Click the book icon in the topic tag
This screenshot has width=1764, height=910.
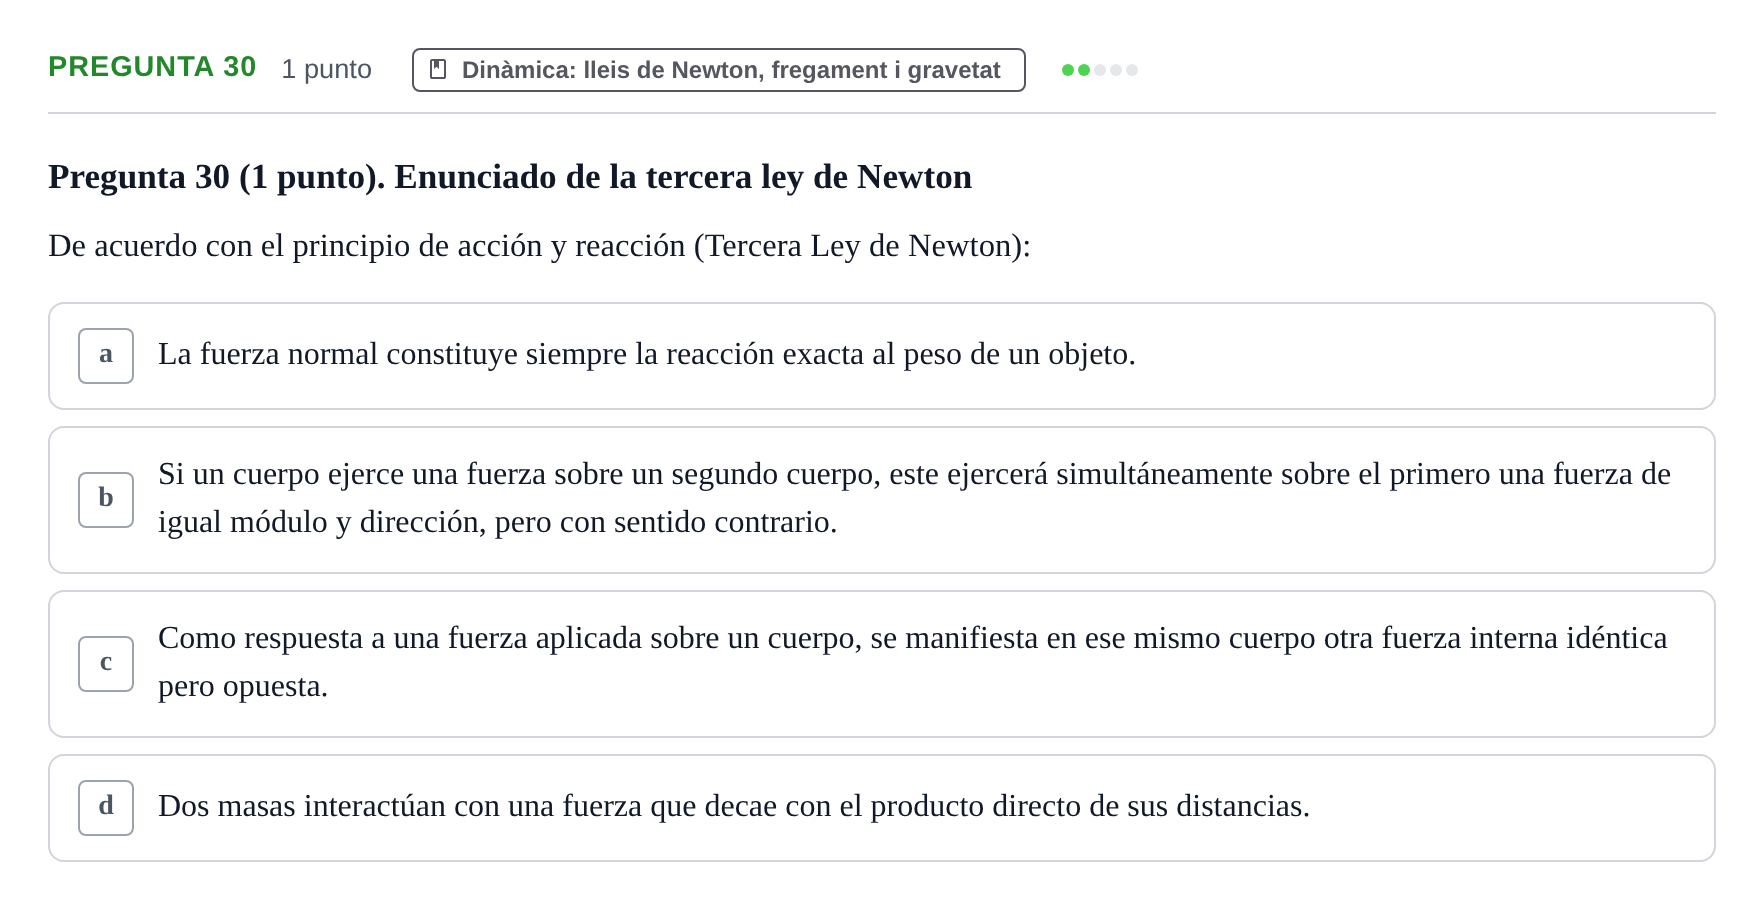click(438, 69)
